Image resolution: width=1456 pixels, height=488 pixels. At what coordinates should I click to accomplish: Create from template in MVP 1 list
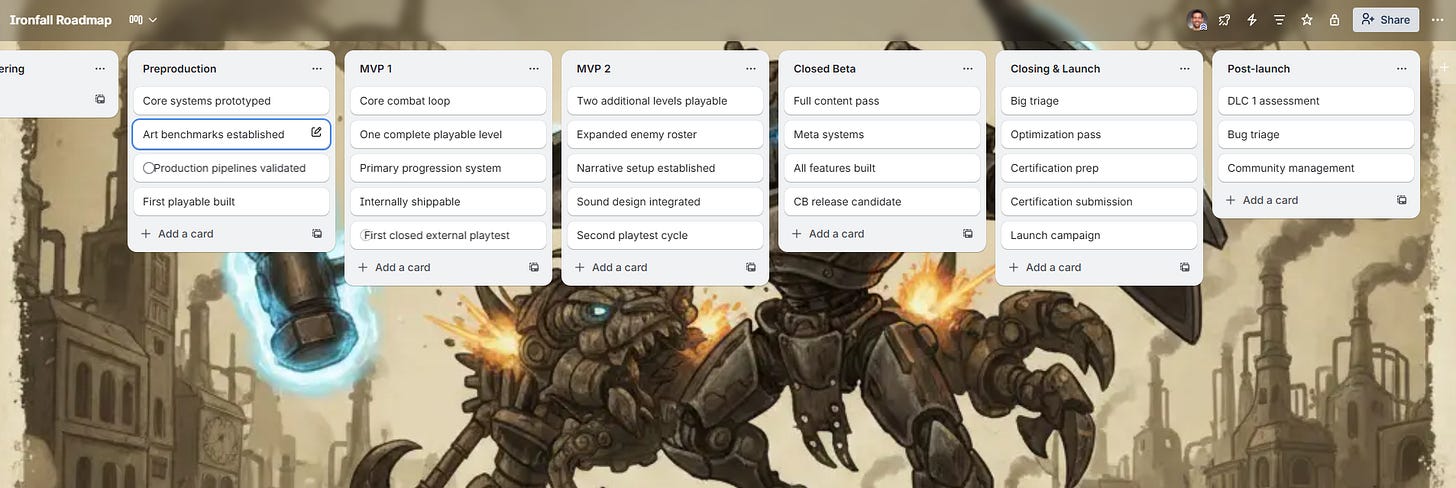point(534,267)
